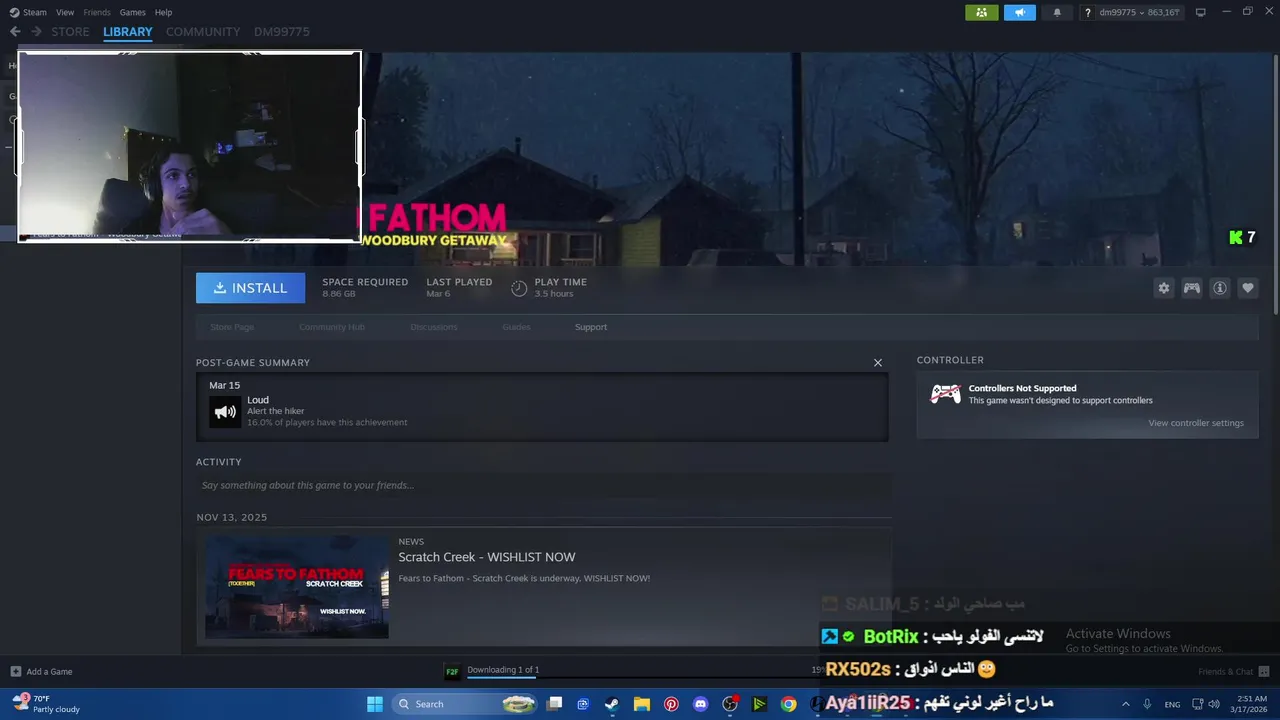Viewport: 1280px width, 720px height.
Task: Open the Windows Start button
Action: [375, 704]
